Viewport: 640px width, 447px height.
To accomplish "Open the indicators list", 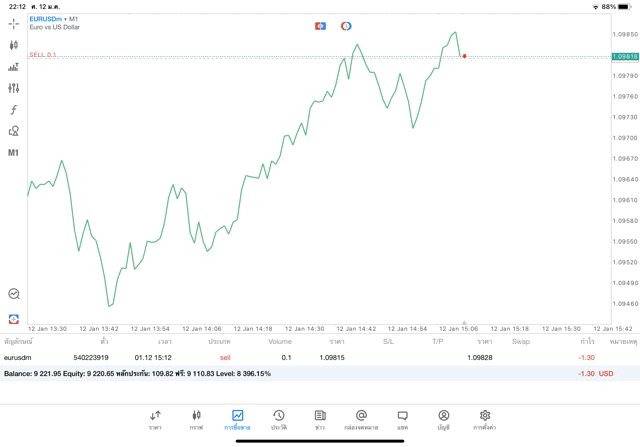I will pyautogui.click(x=13, y=67).
